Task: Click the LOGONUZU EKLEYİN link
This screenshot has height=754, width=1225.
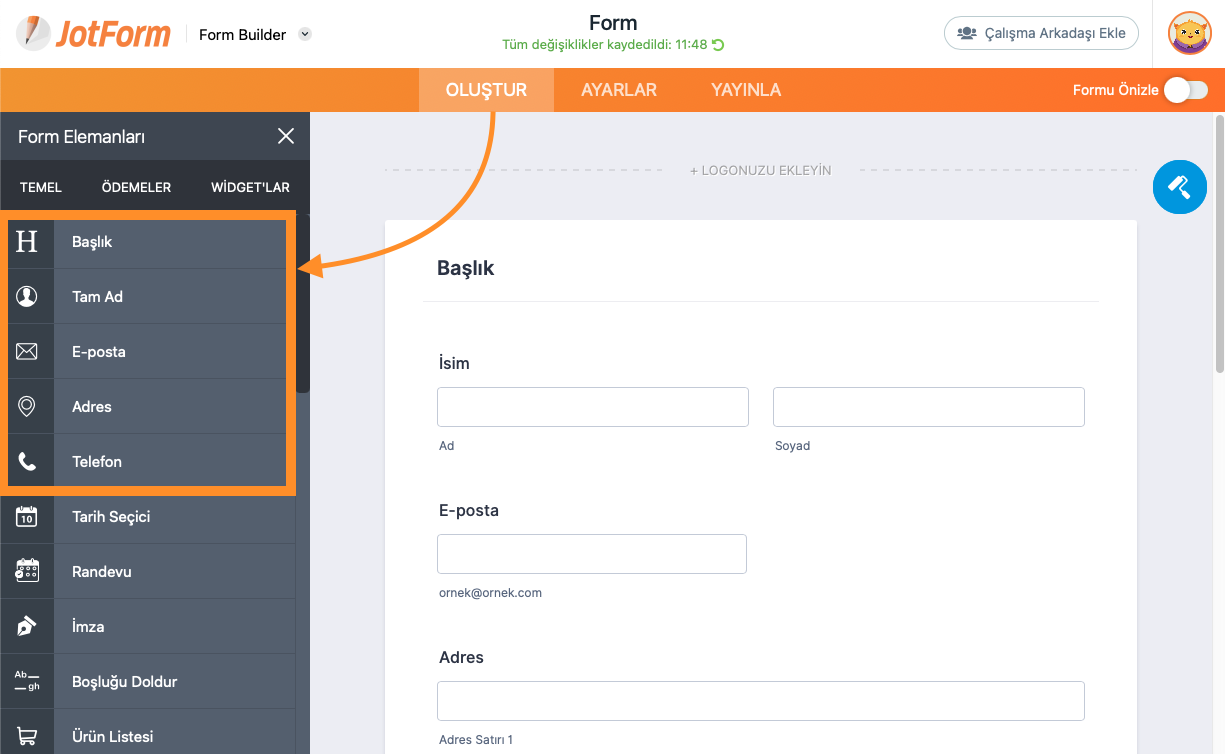Action: [760, 171]
